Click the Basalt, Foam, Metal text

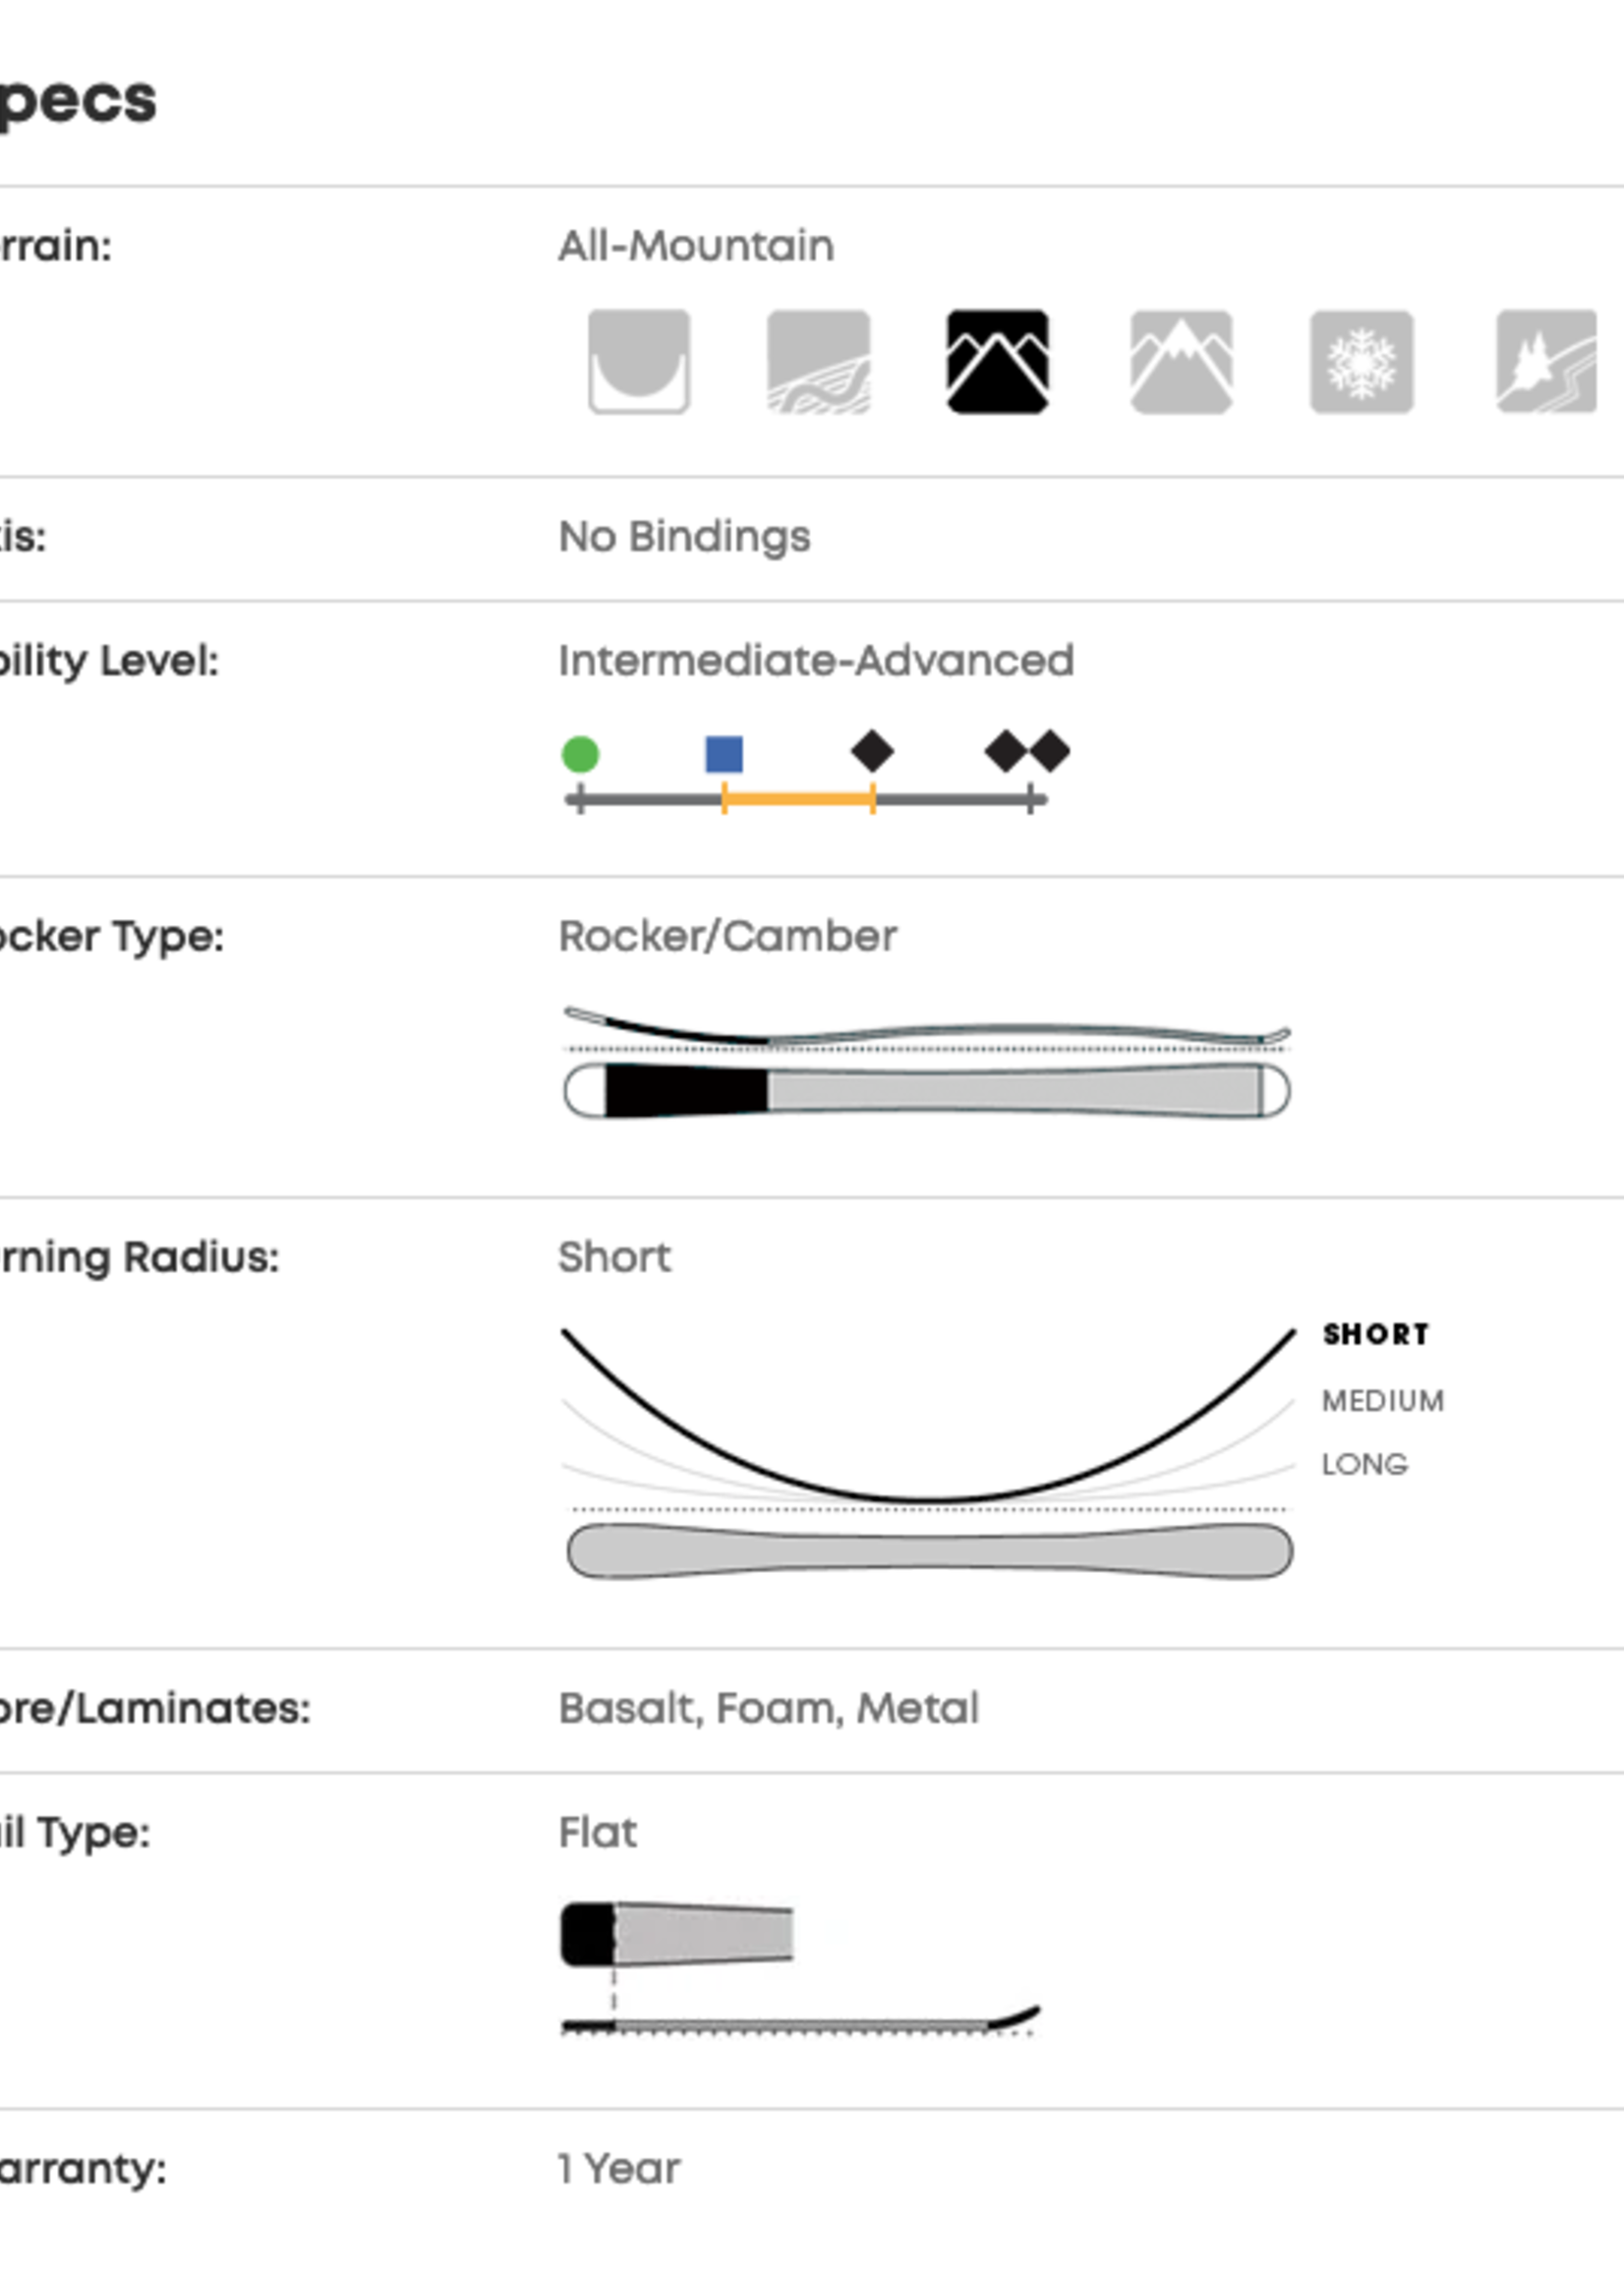coord(769,1709)
